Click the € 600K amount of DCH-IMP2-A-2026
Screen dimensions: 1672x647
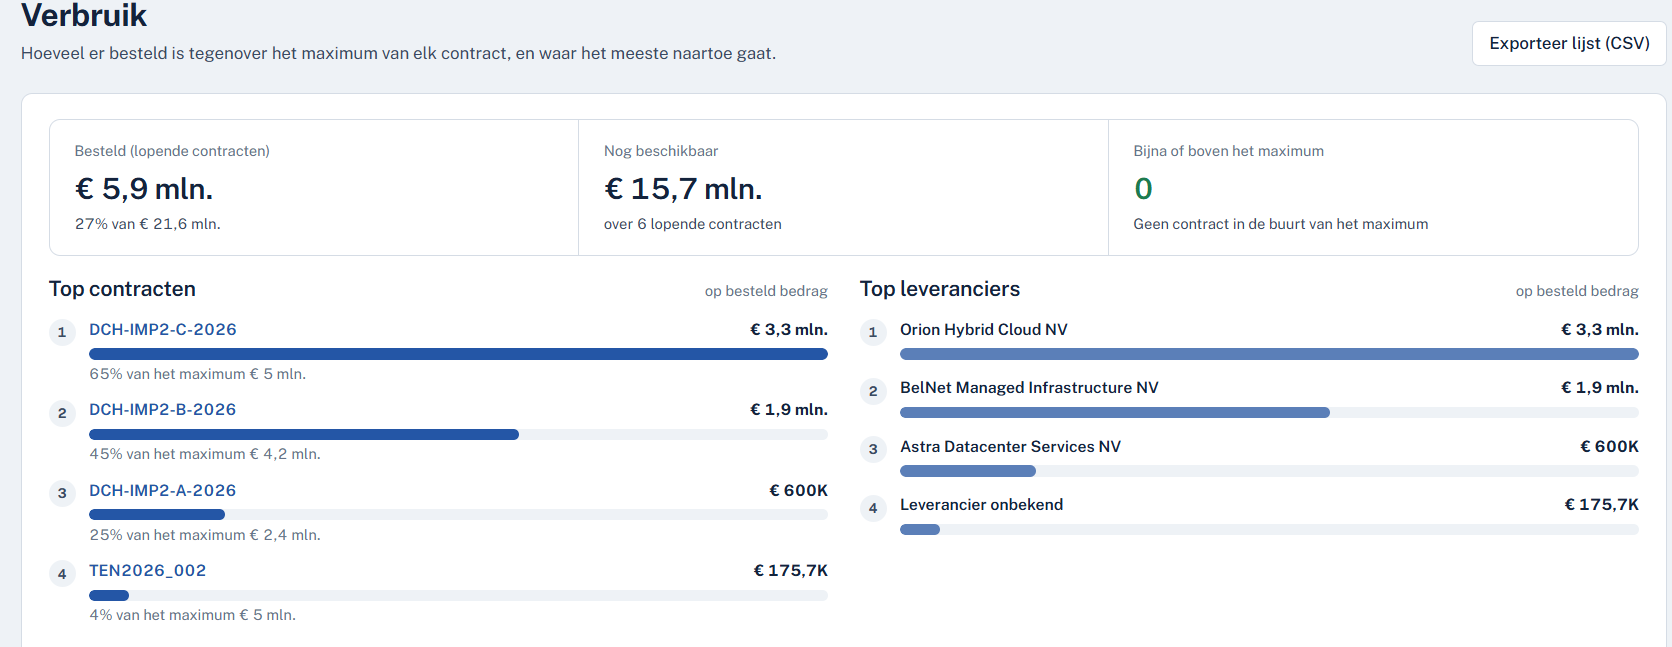coord(798,491)
